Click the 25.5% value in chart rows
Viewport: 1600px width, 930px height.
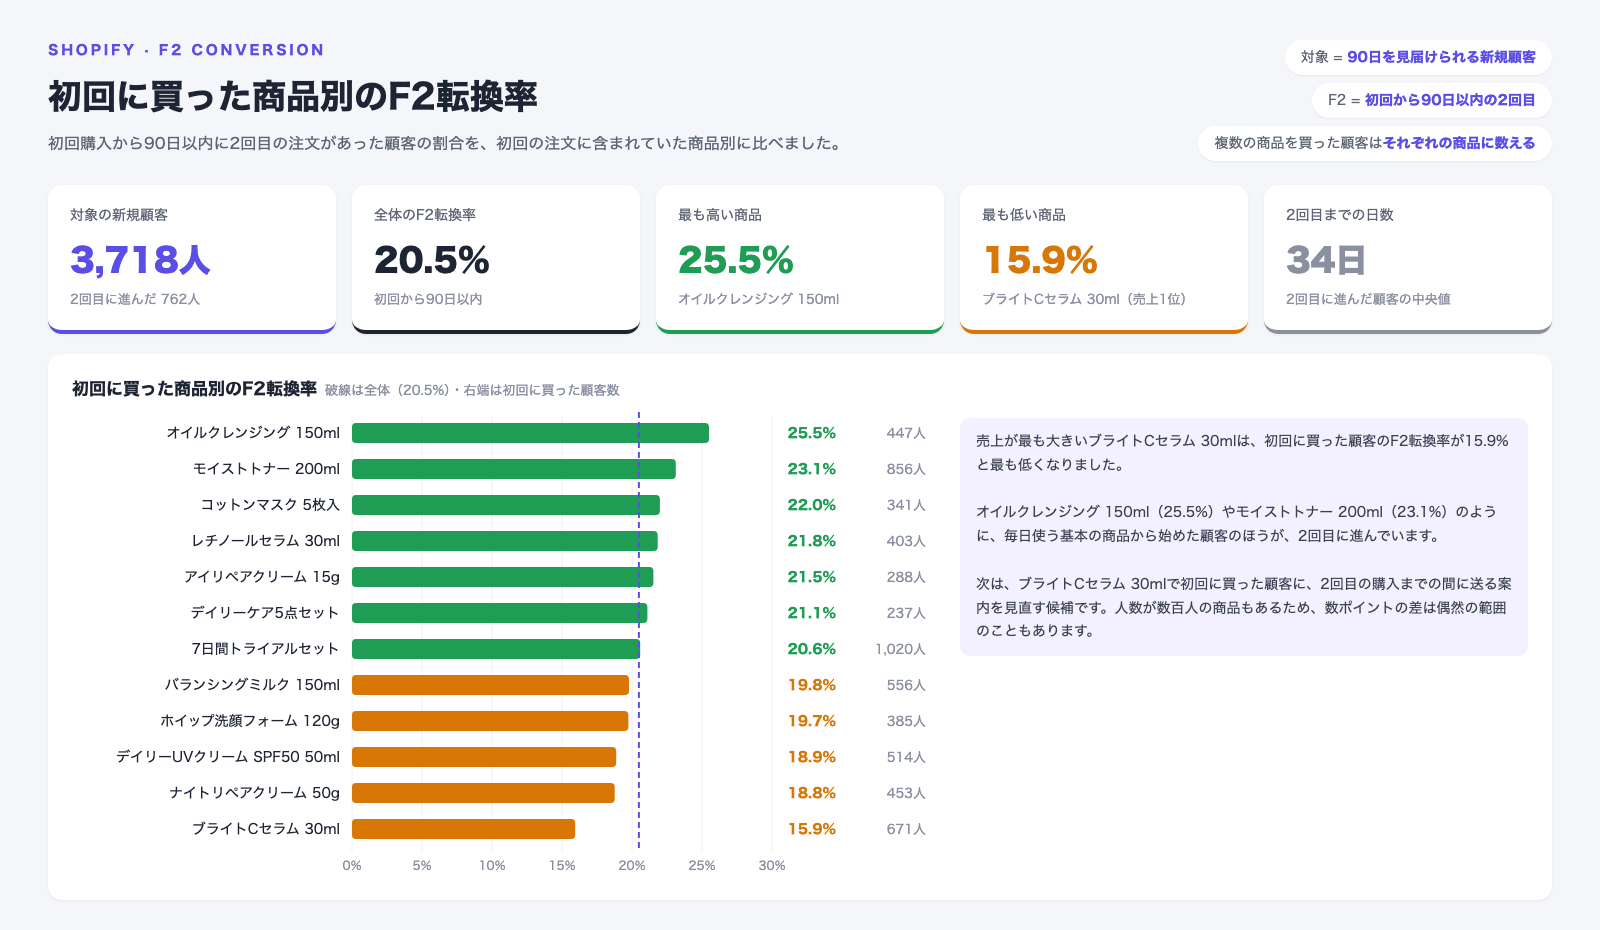click(x=811, y=433)
